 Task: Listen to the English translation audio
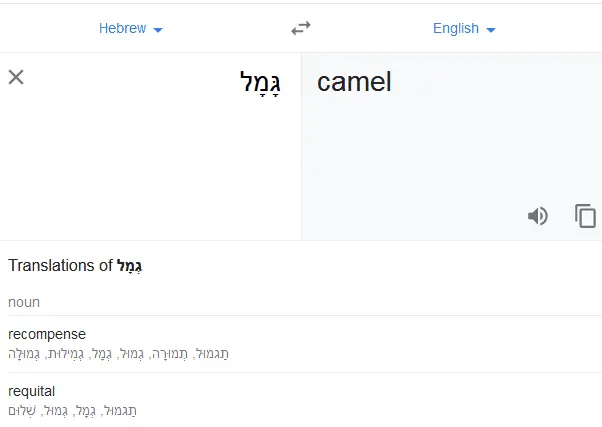538,216
